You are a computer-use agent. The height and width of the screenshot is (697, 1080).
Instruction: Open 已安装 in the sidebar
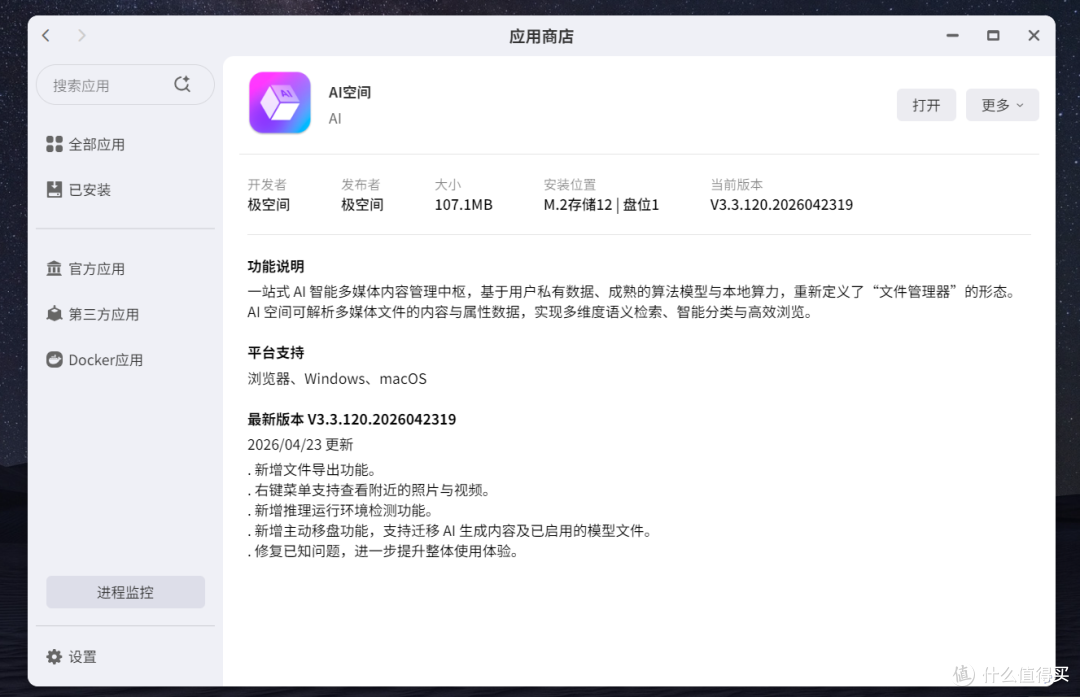pos(79,189)
